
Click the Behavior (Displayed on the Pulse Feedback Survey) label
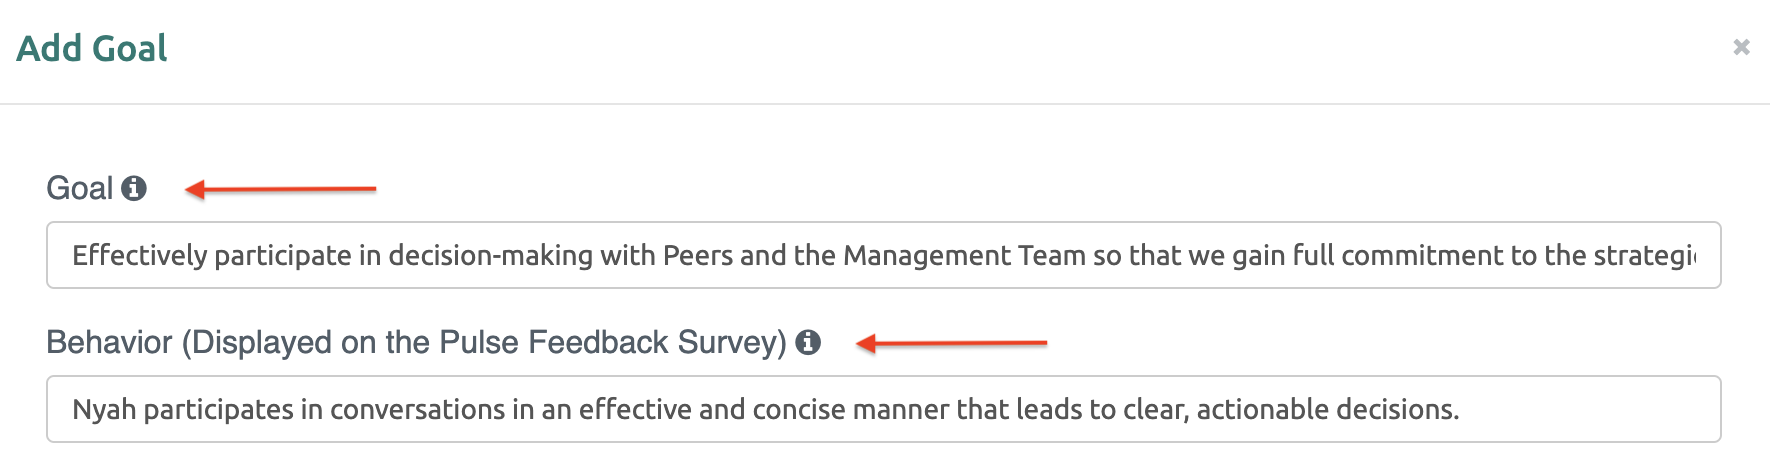(x=417, y=342)
